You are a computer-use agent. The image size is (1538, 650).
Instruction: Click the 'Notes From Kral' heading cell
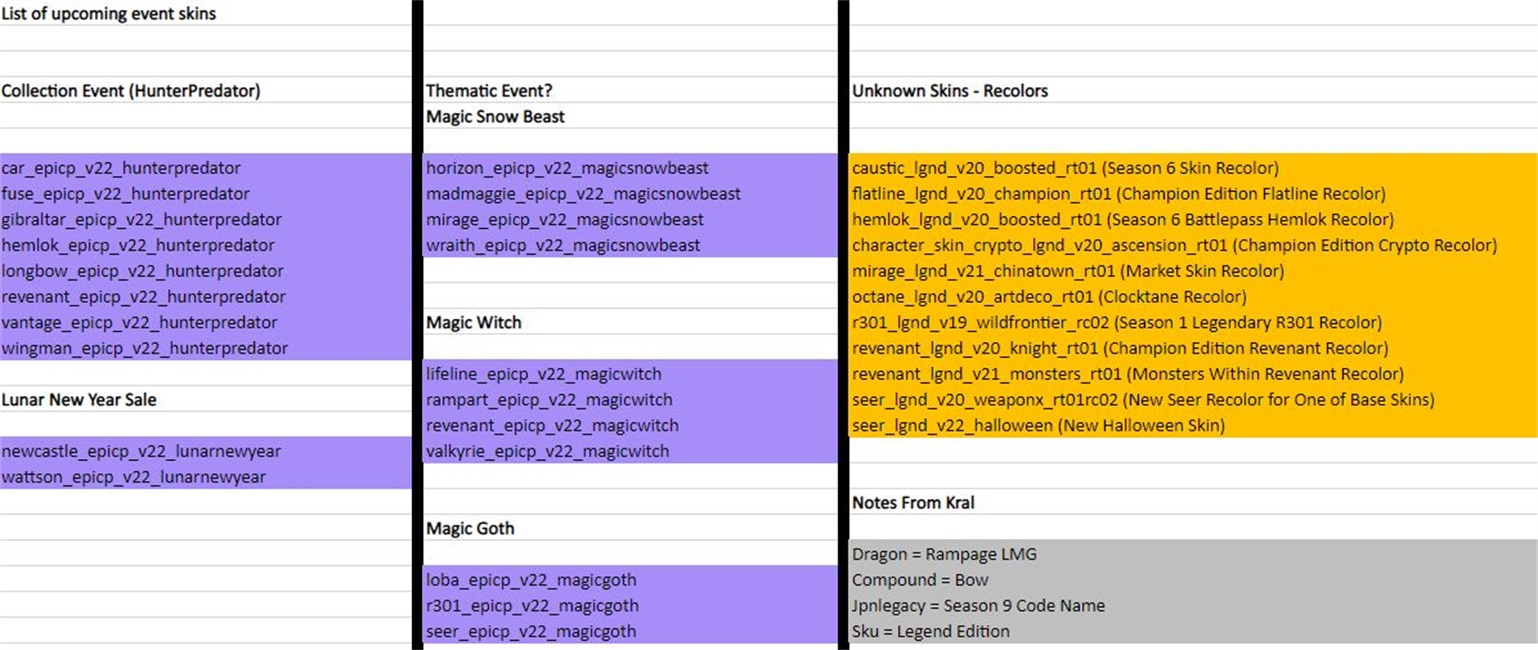pos(913,503)
